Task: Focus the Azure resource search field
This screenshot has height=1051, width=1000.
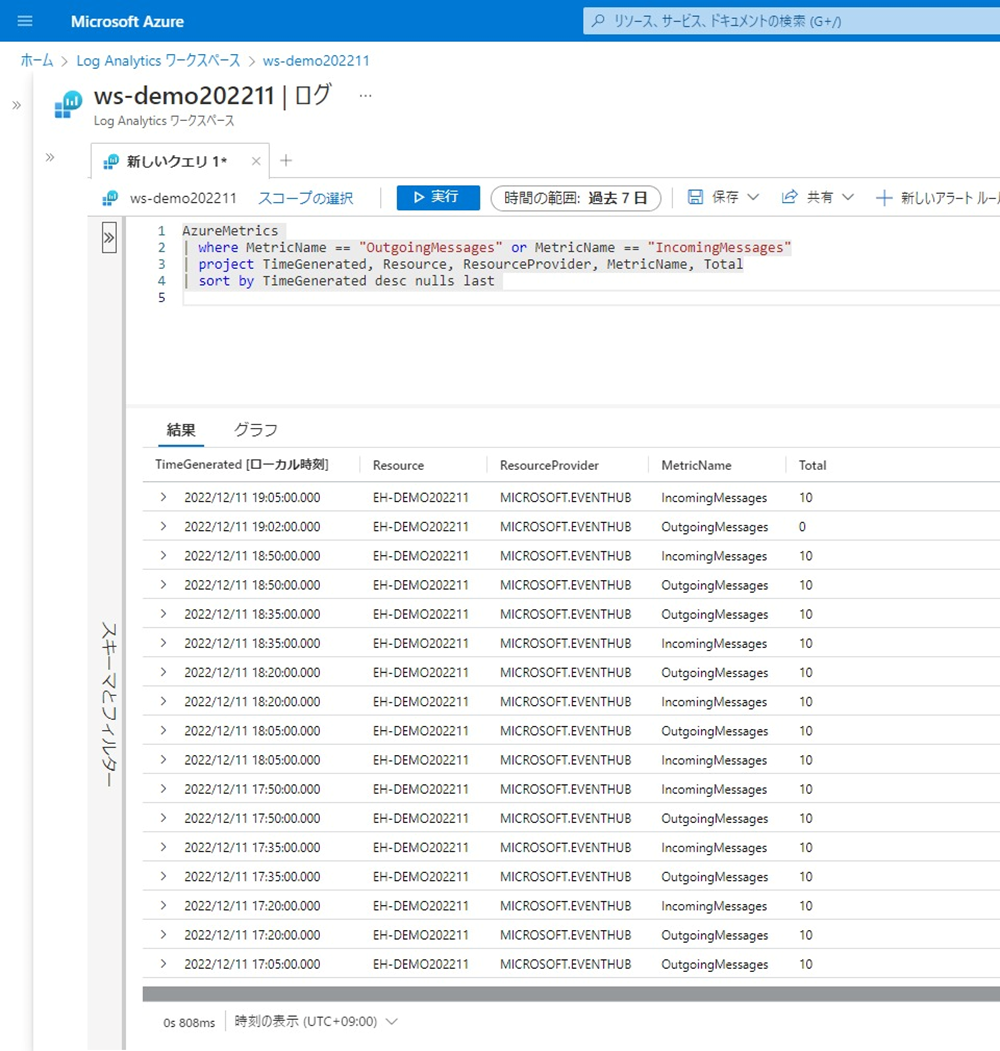Action: tap(791, 21)
